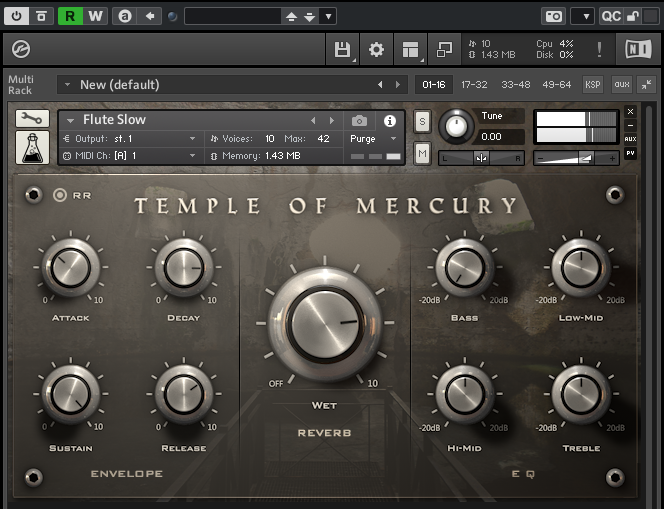664x509 pixels.
Task: Toggle instrument AUX button on header
Action: (631, 139)
